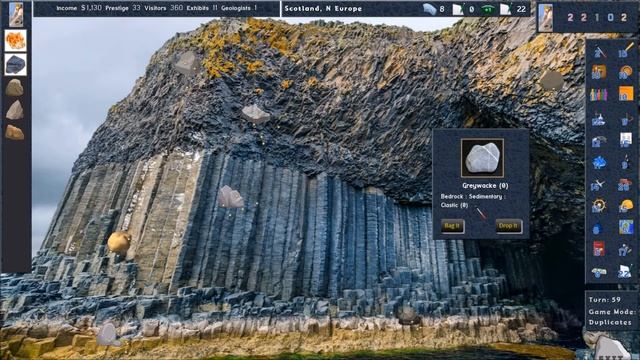Screen dimensions: 640x360
Task: Select the Greywacke rock thumbnail in popup
Action: (x=482, y=158)
